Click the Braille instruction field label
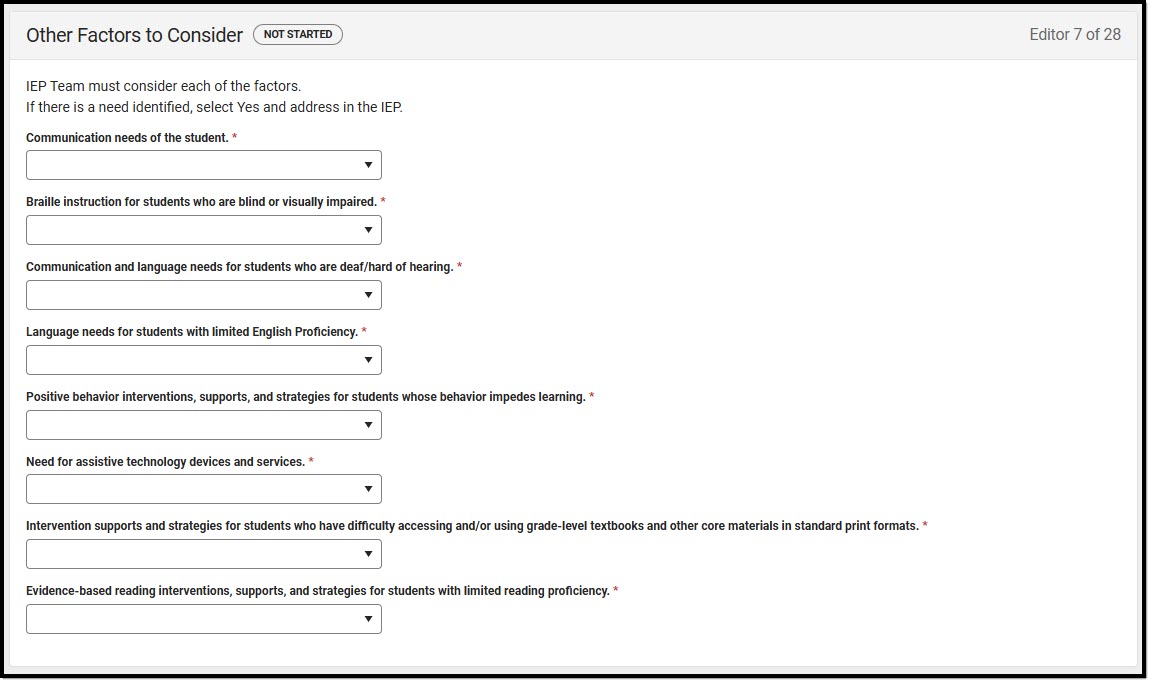 (202, 202)
